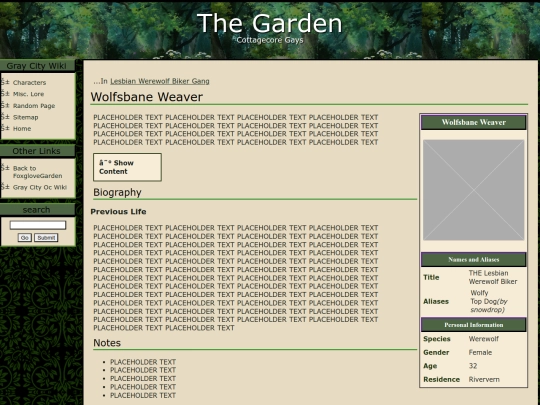Click the Previous Life subheading

[118, 212]
